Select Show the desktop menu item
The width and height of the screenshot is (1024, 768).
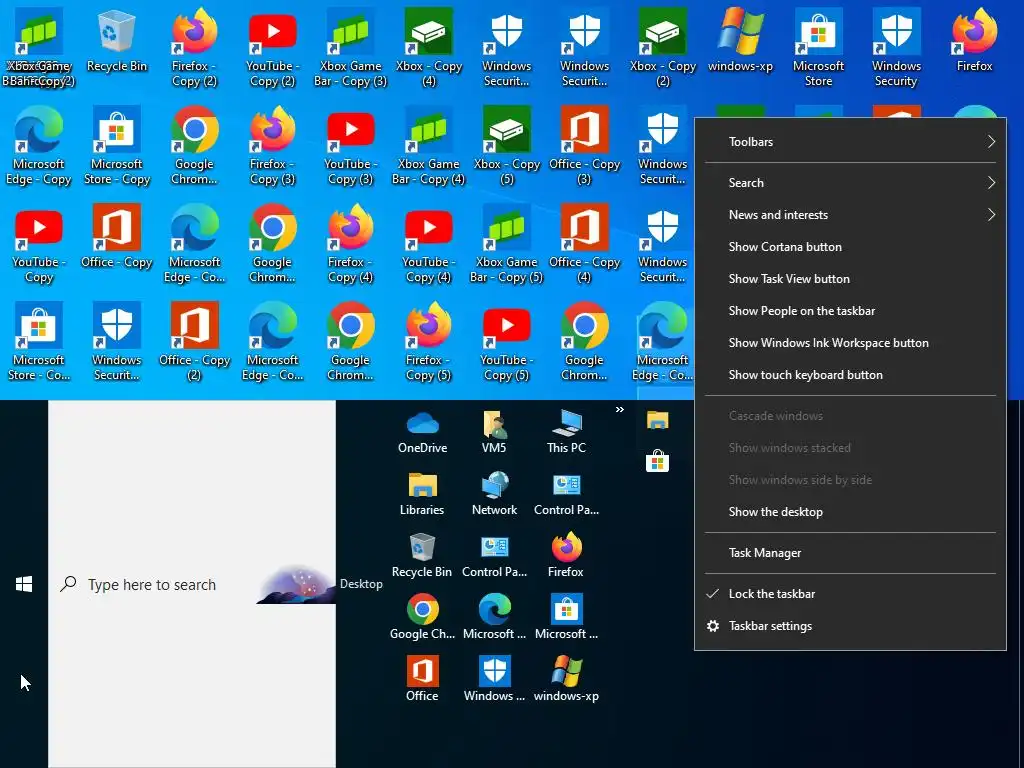tap(850, 512)
